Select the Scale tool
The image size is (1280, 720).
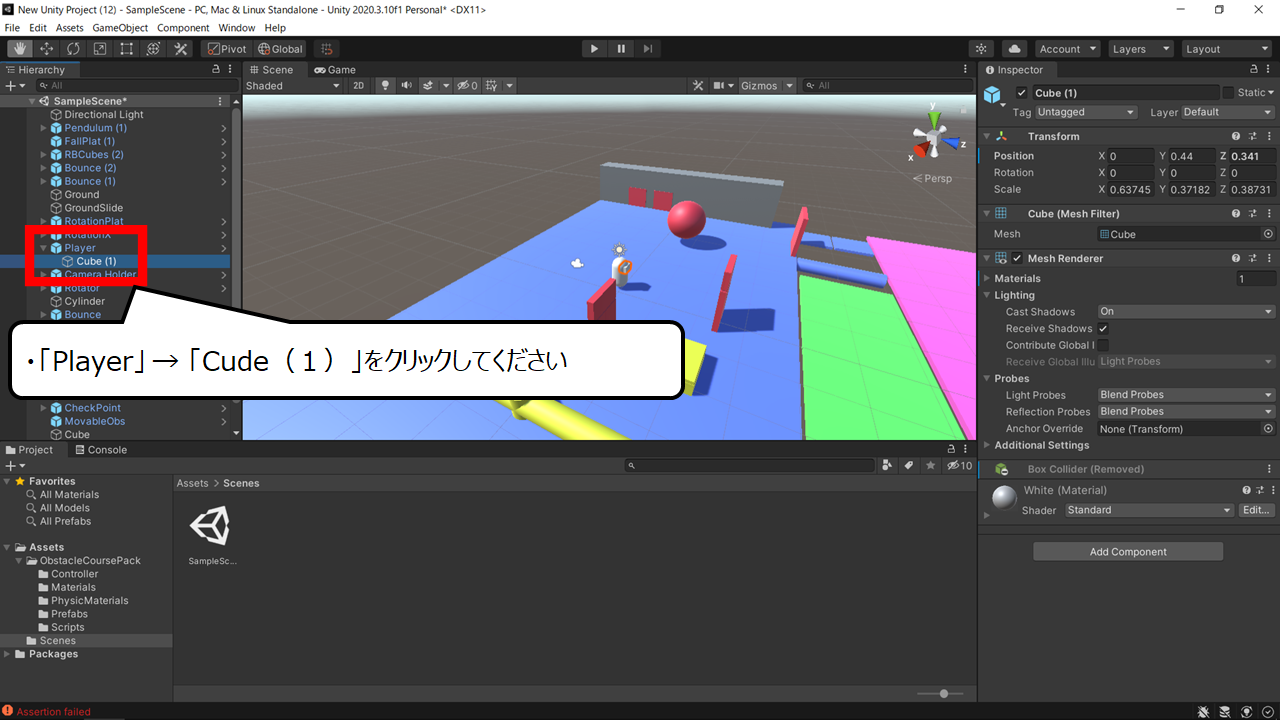(100, 49)
